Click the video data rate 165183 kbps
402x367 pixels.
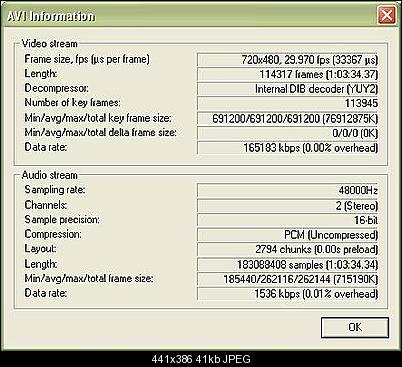[288, 148]
